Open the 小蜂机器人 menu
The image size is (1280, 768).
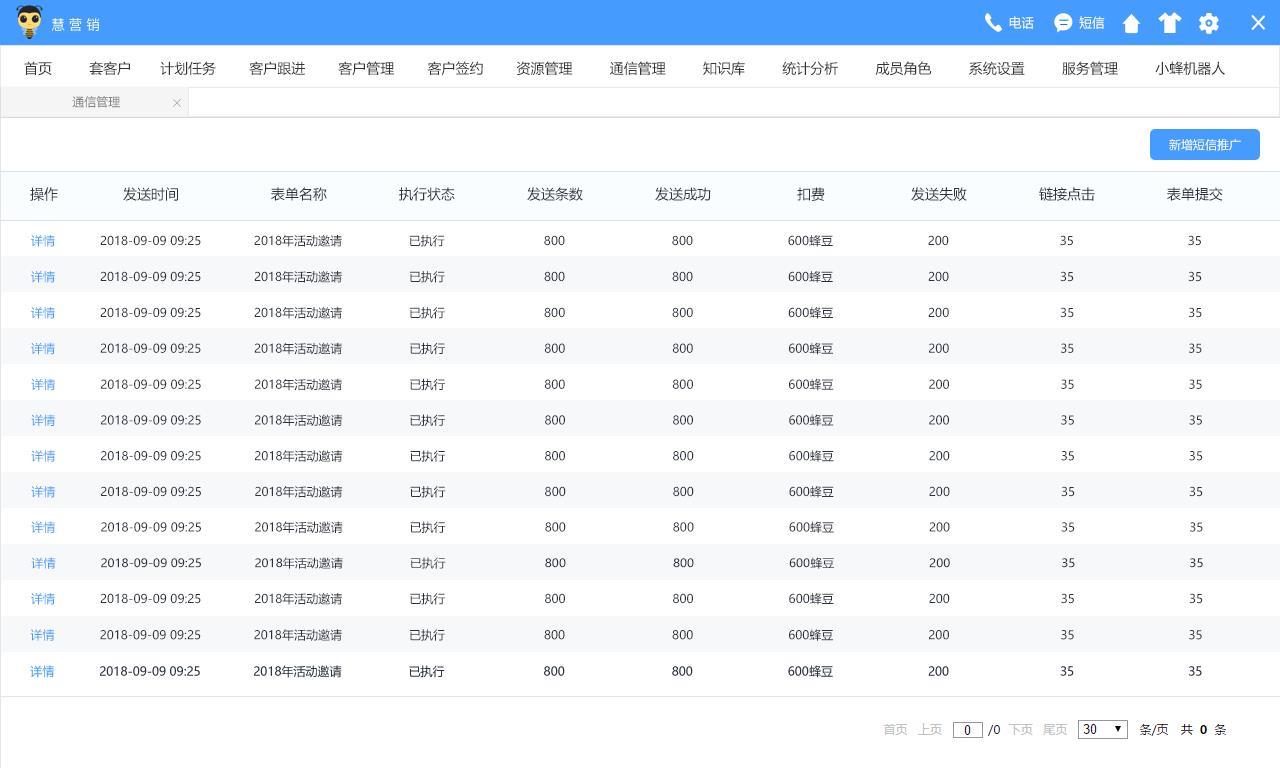tap(1190, 68)
